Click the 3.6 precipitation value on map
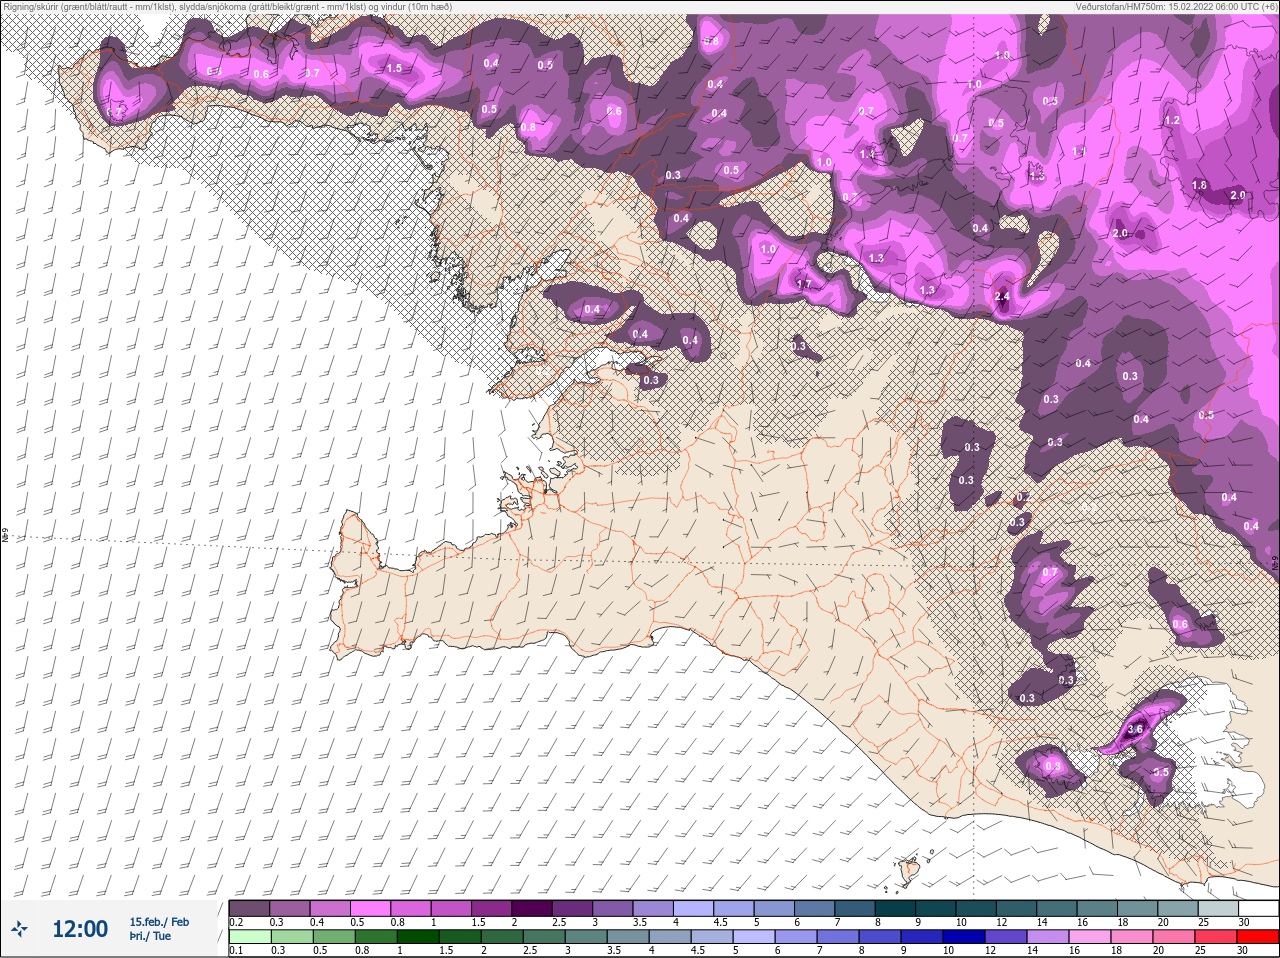The image size is (1280, 958). click(1135, 730)
